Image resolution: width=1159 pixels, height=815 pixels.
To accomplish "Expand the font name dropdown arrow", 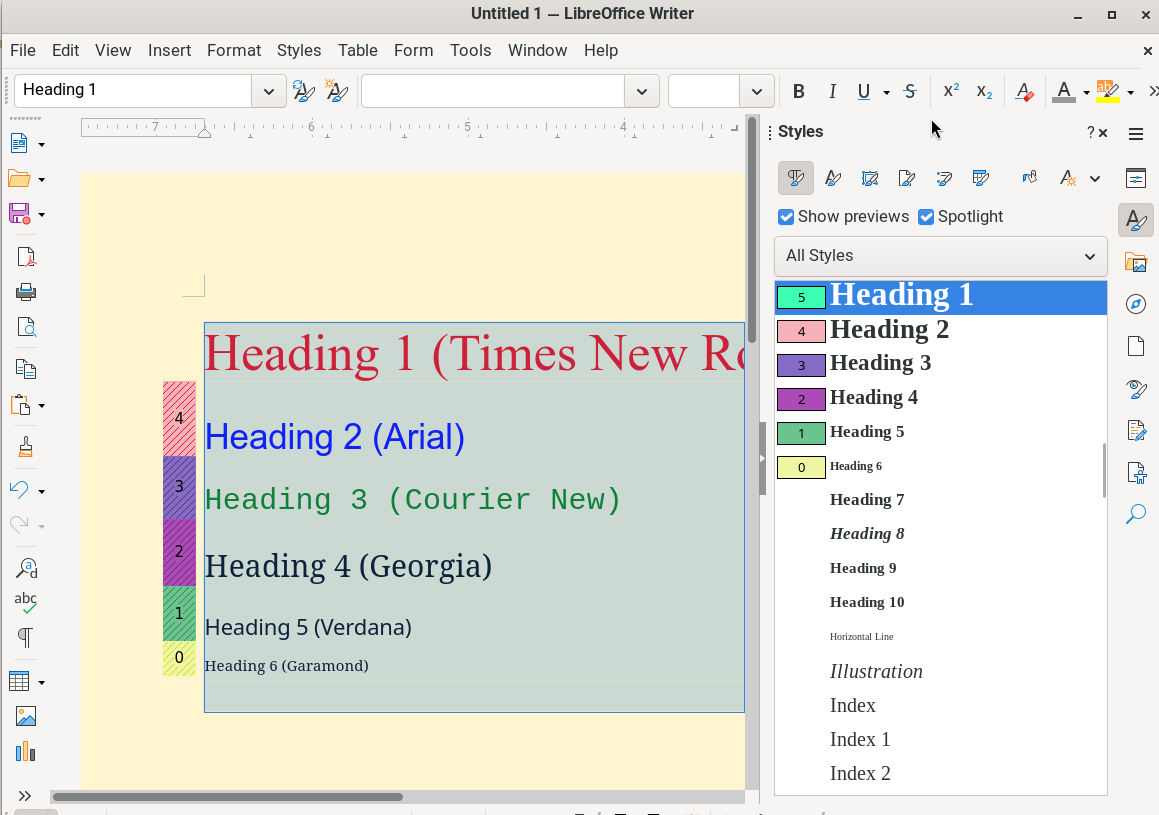I will (641, 91).
